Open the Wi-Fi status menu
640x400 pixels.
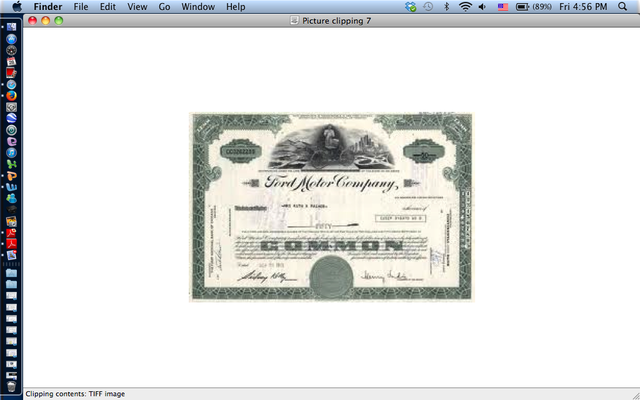pyautogui.click(x=465, y=7)
